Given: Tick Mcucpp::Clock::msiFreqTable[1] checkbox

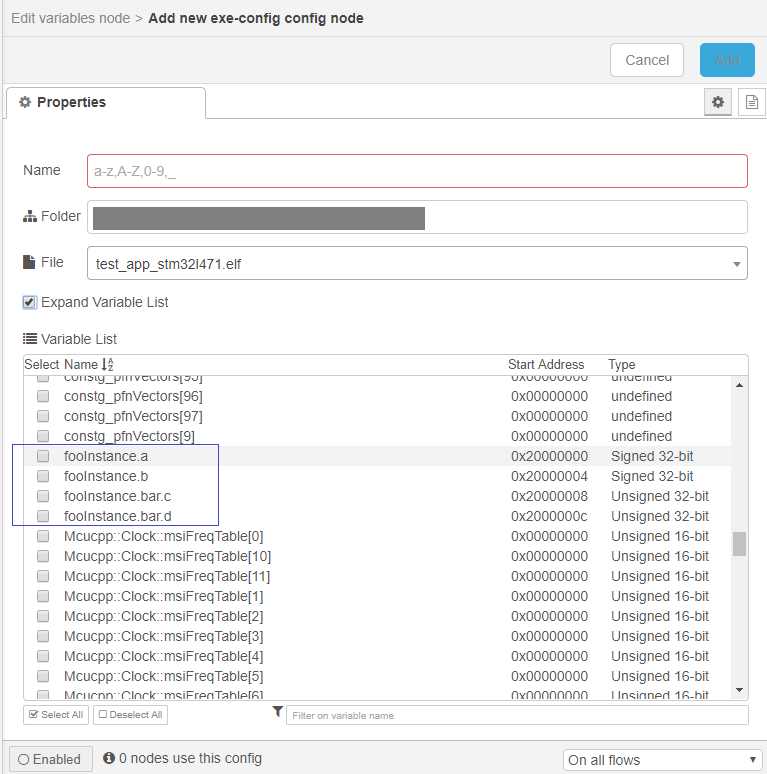Looking at the screenshot, I should 43,596.
